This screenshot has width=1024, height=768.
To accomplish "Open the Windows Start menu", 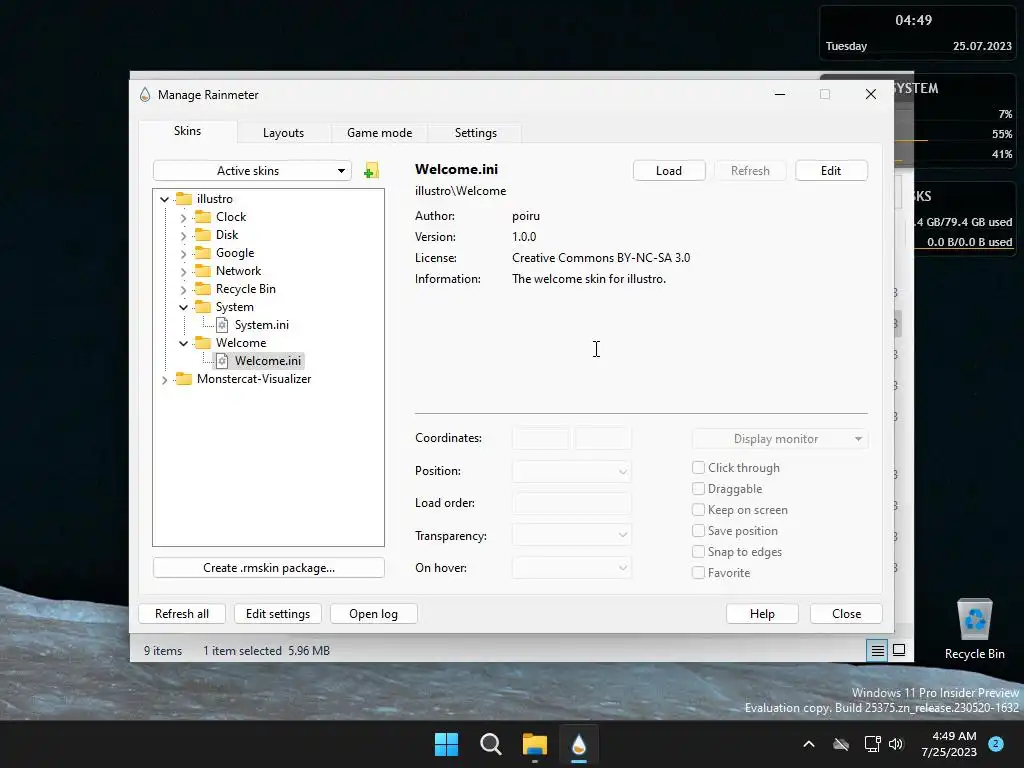I will (x=447, y=744).
